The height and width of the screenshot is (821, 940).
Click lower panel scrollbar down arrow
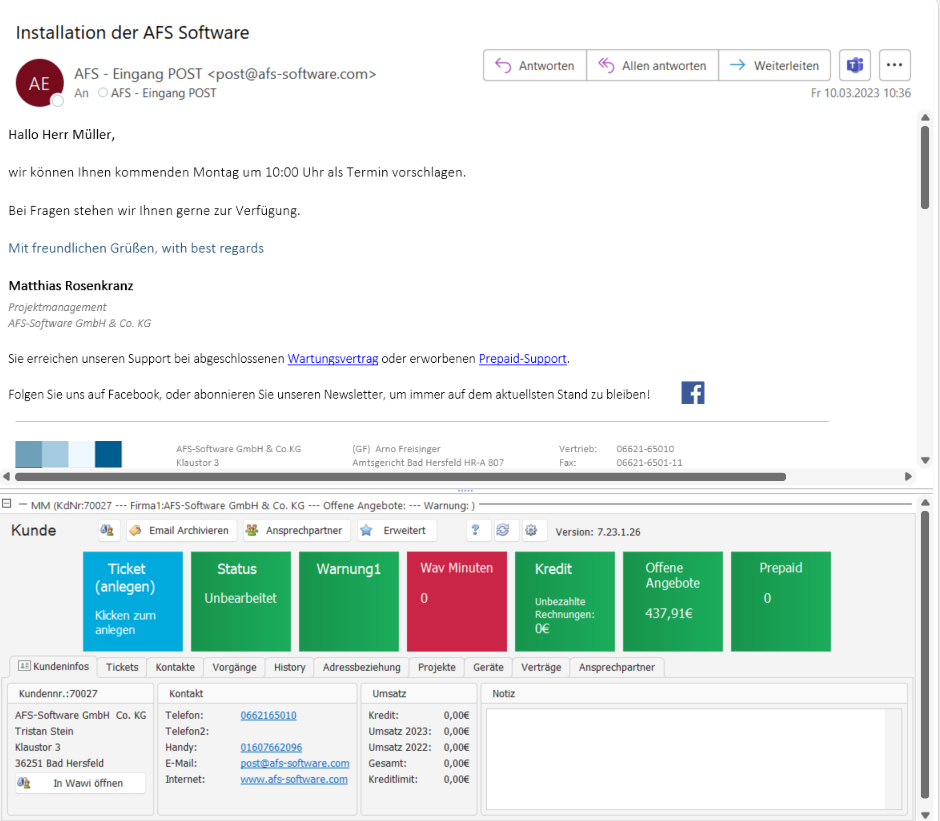[925, 816]
